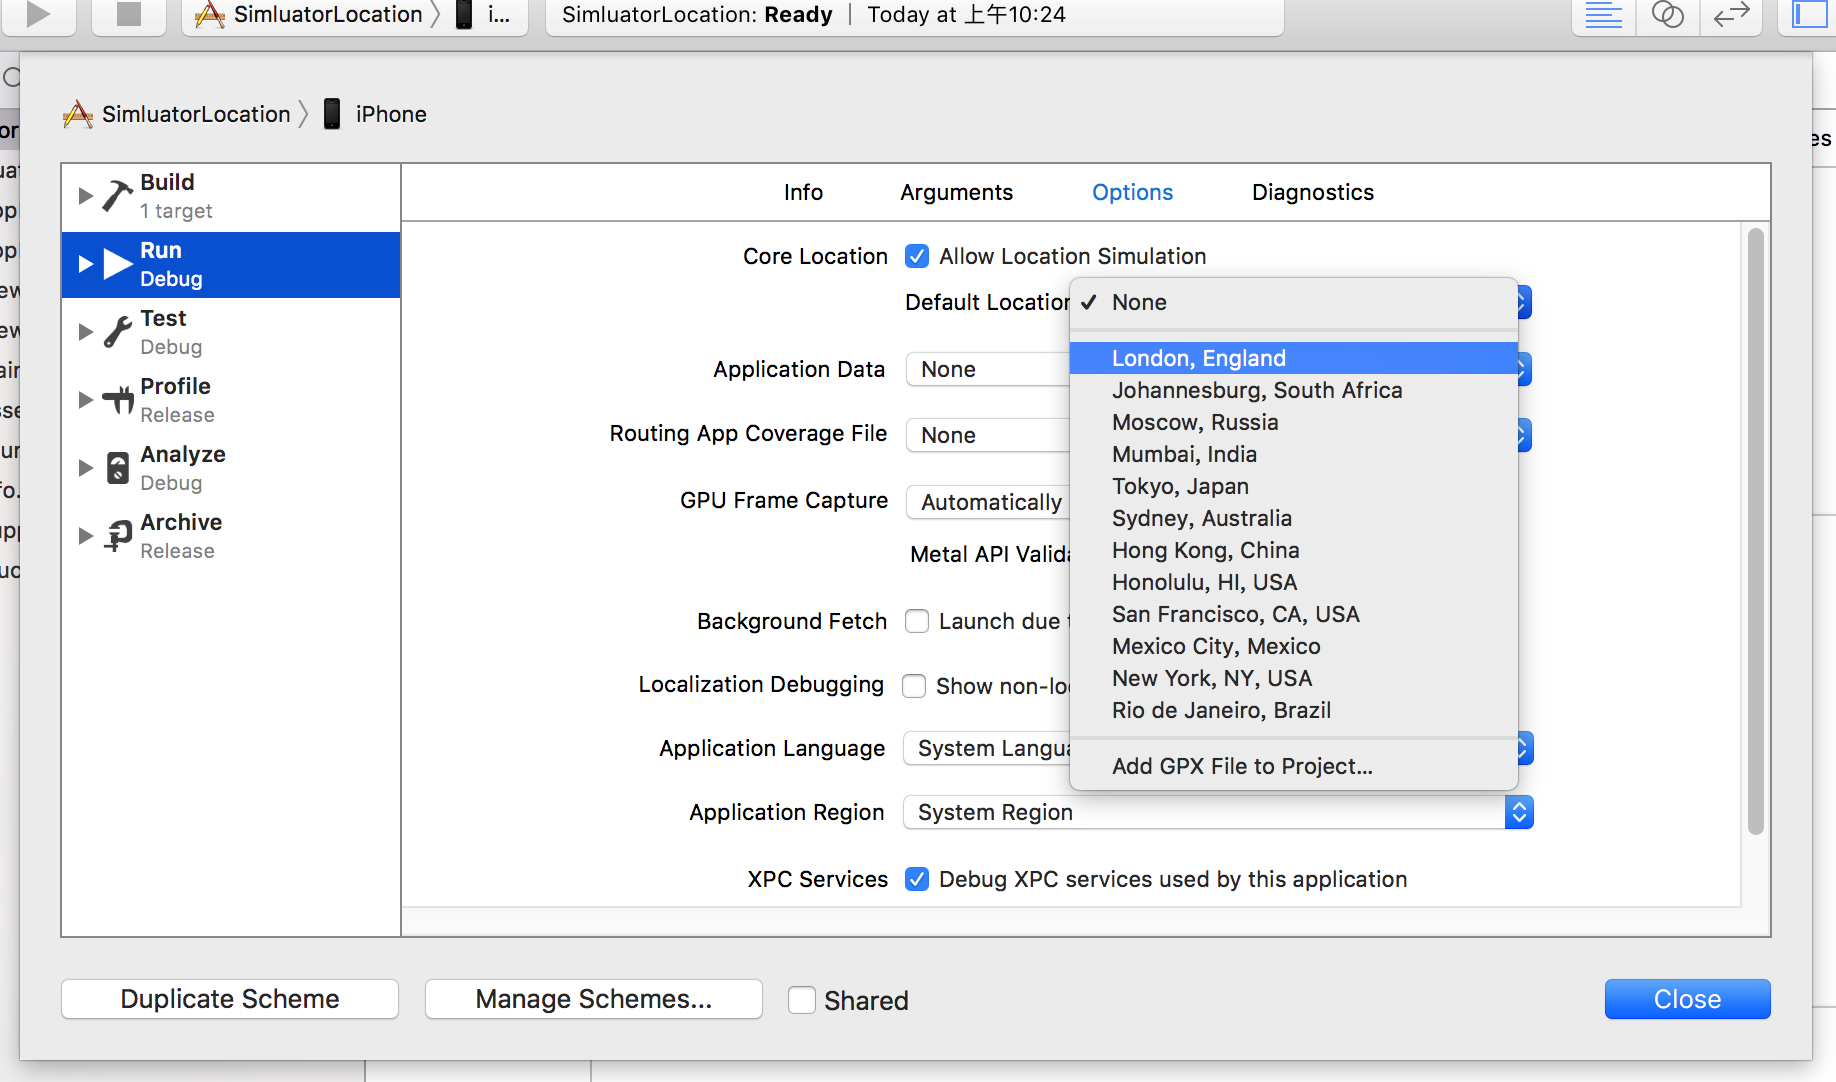
Task: Click the SimluatorLocation Ready status field
Action: tap(914, 15)
